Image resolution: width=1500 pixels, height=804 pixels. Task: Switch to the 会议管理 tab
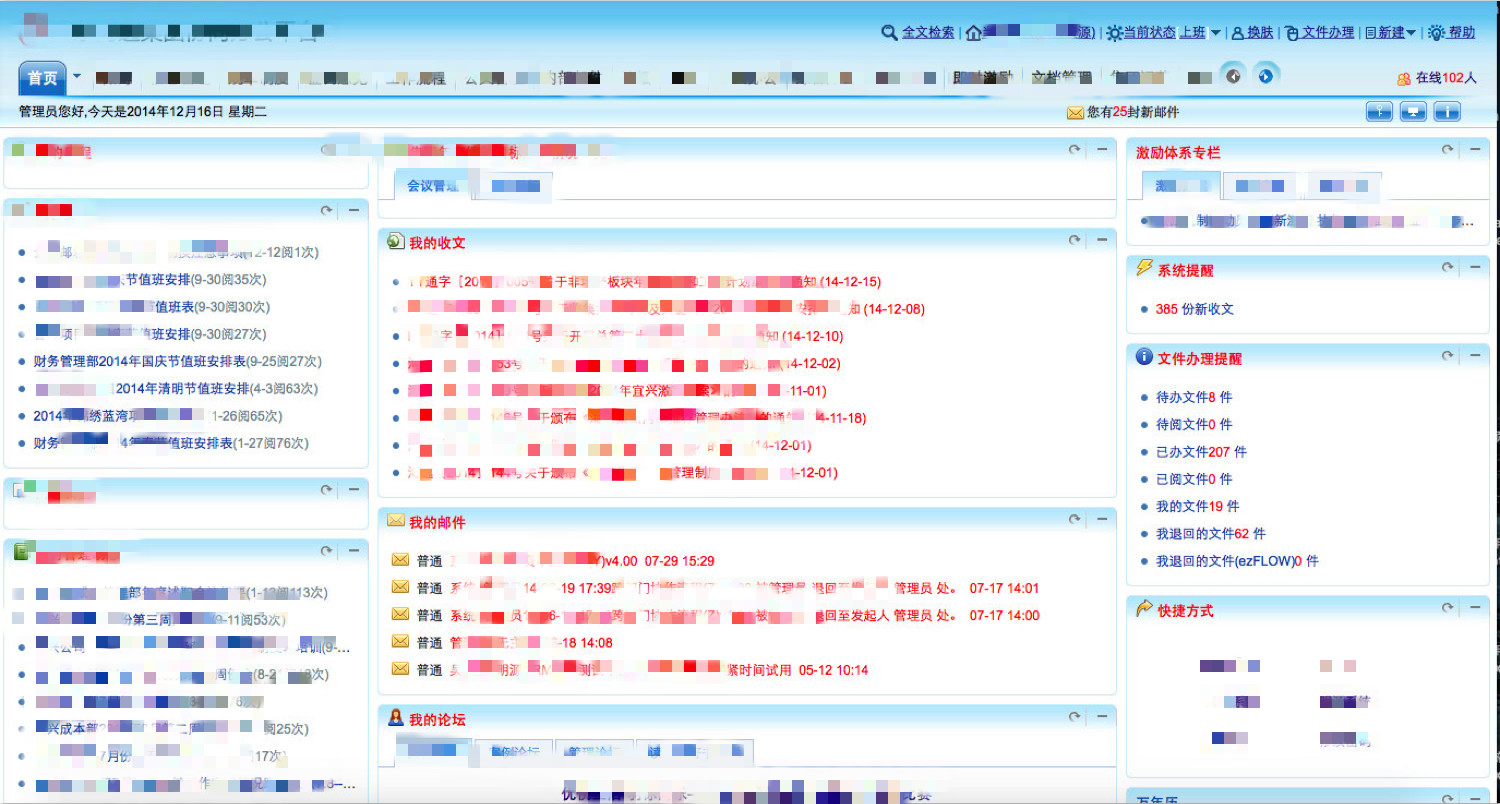(432, 186)
